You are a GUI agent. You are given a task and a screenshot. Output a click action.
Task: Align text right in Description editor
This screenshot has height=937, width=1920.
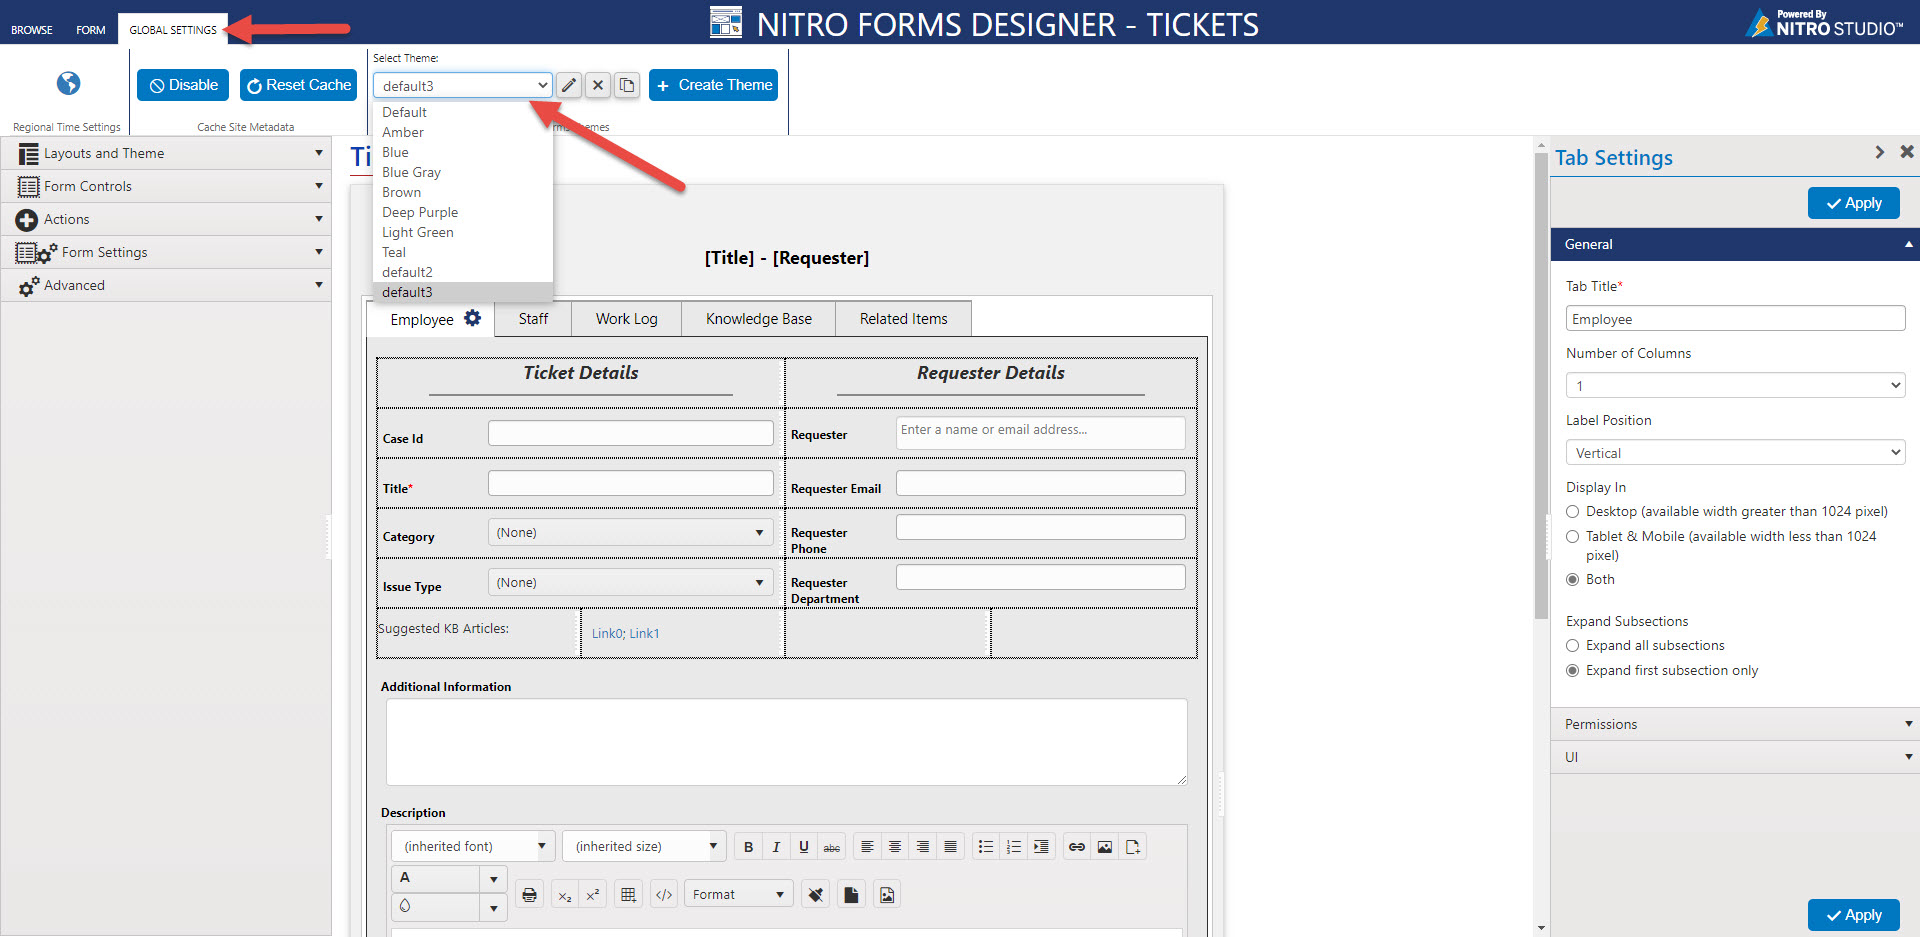click(x=923, y=847)
